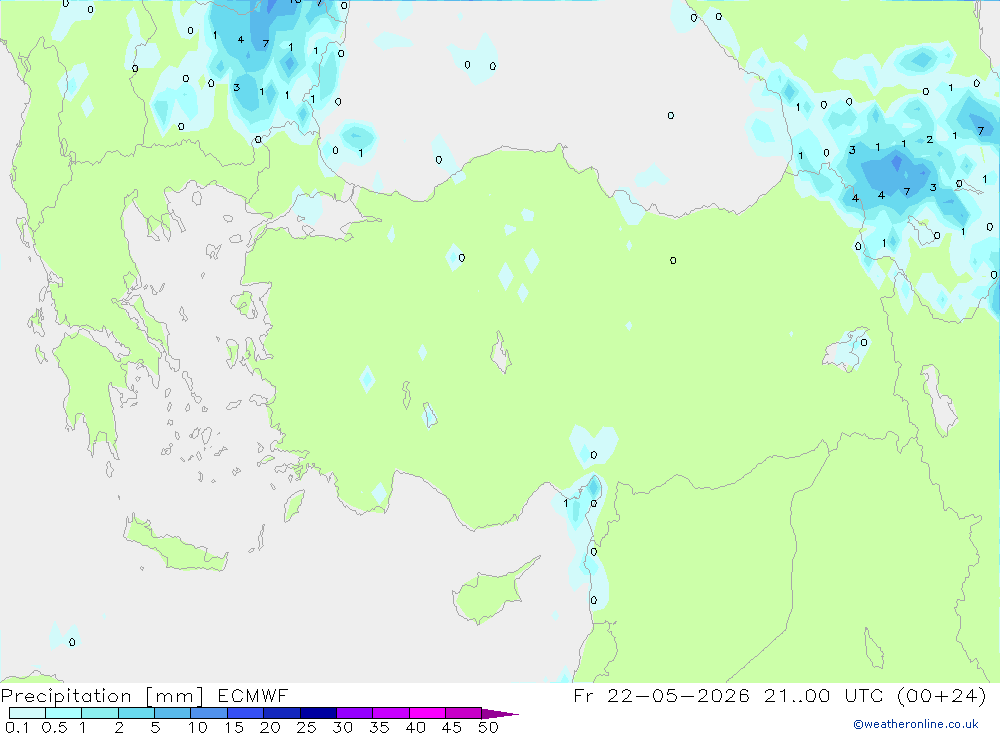The image size is (1000, 733).
Task: Click the '(00+24)' forecast offset text
Action: click(941, 695)
